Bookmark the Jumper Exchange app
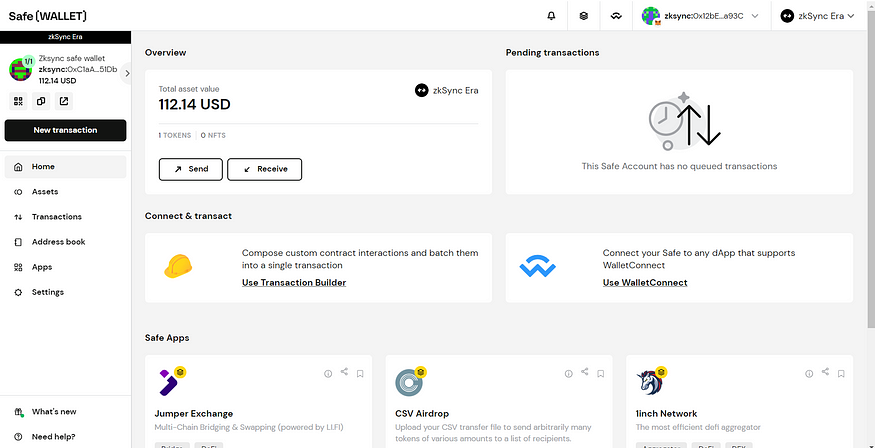Image resolution: width=875 pixels, height=448 pixels. (x=360, y=374)
